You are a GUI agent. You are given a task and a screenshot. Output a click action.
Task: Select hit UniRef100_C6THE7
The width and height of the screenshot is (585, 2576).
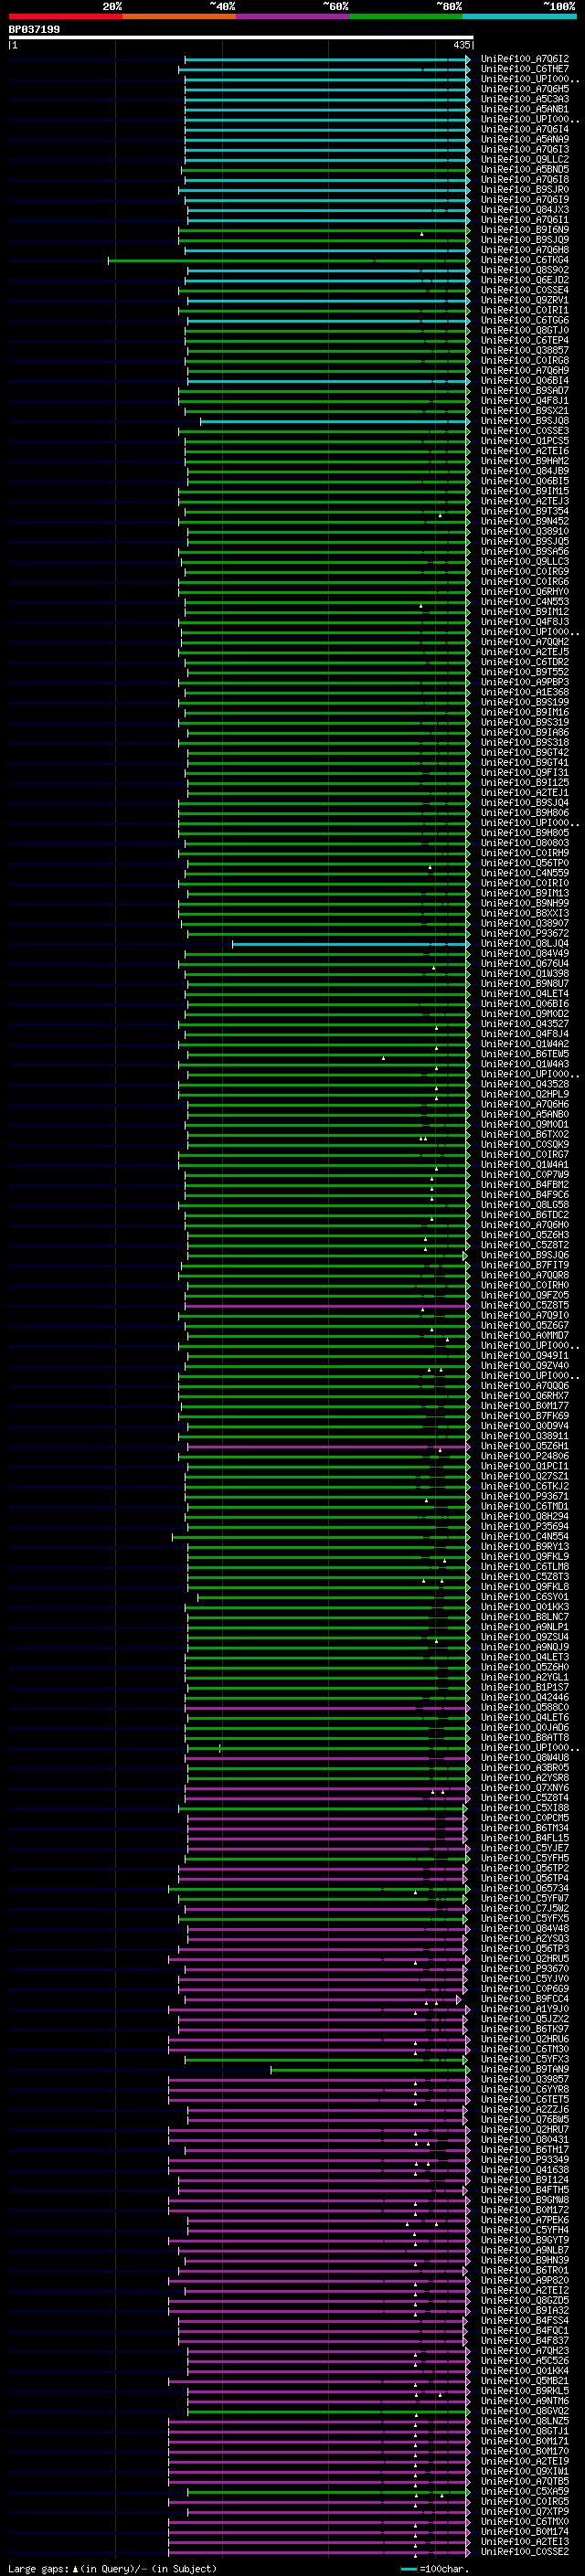[525, 69]
